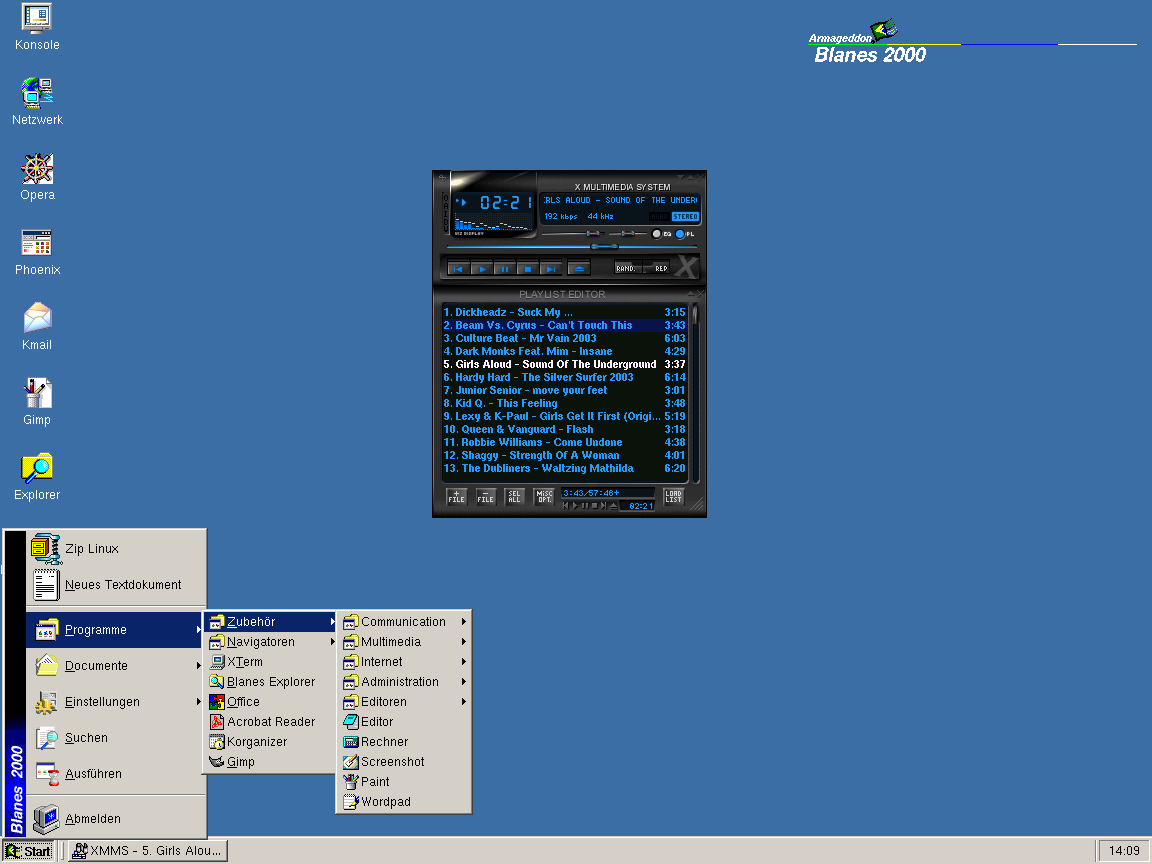This screenshot has width=1152, height=864.
Task: Click the Screenshot tool icon
Action: [350, 762]
